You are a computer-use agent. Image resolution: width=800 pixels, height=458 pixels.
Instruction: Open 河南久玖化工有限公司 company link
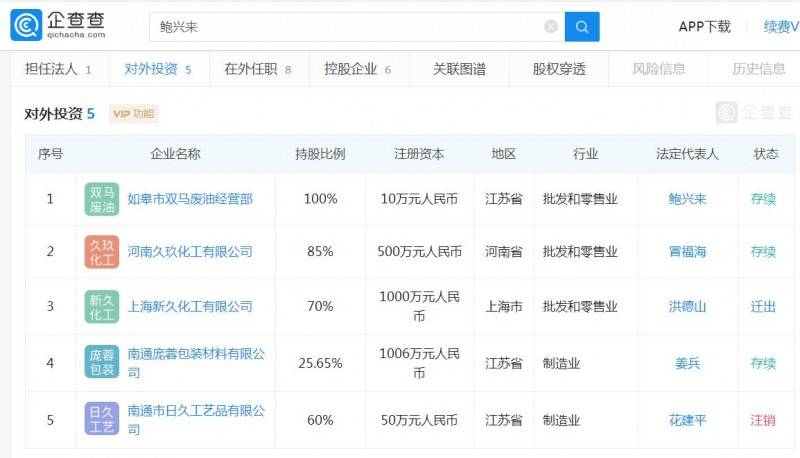click(x=190, y=252)
